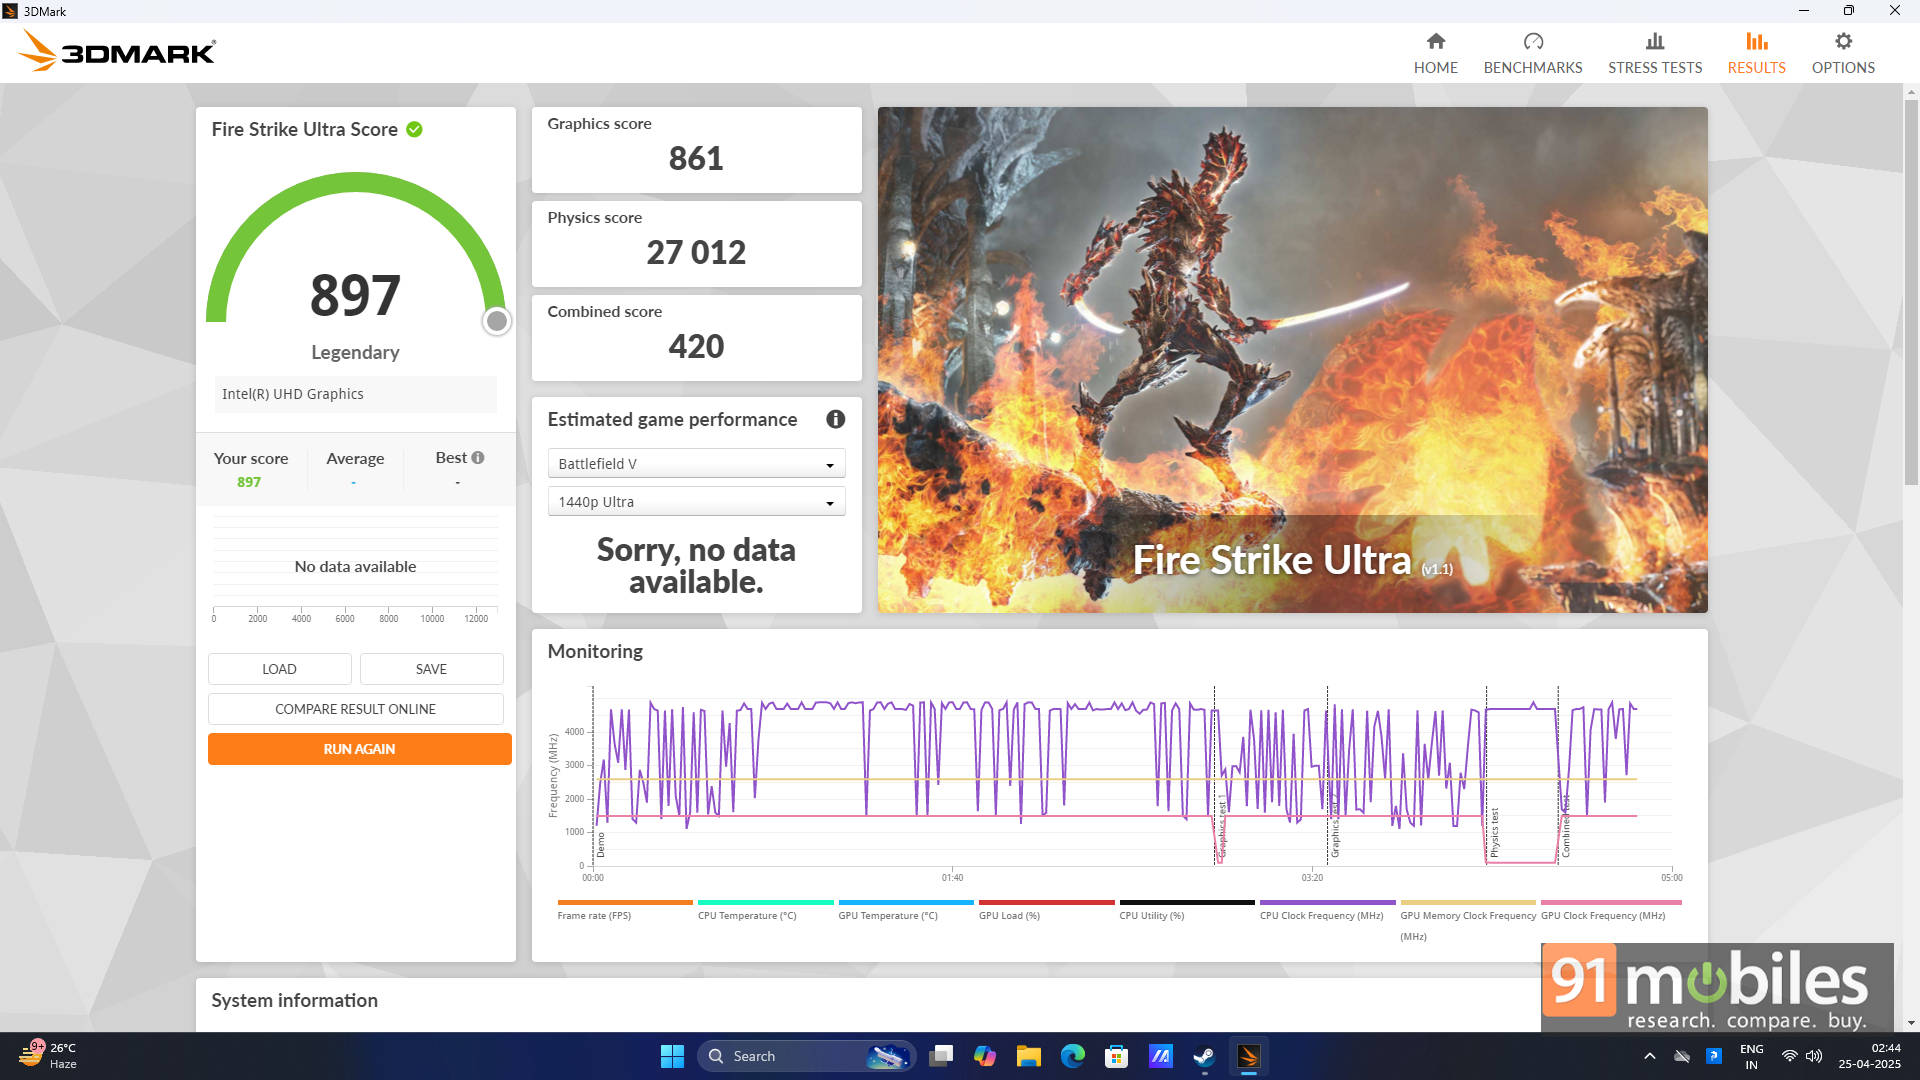Toggle the CPU Temperature legend
The width and height of the screenshot is (1920, 1080).
[x=765, y=910]
